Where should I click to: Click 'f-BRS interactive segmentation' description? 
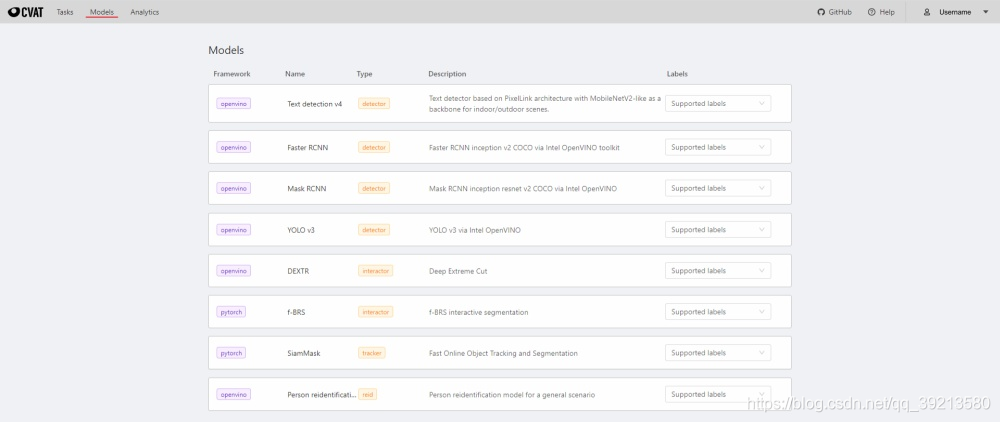coord(478,312)
